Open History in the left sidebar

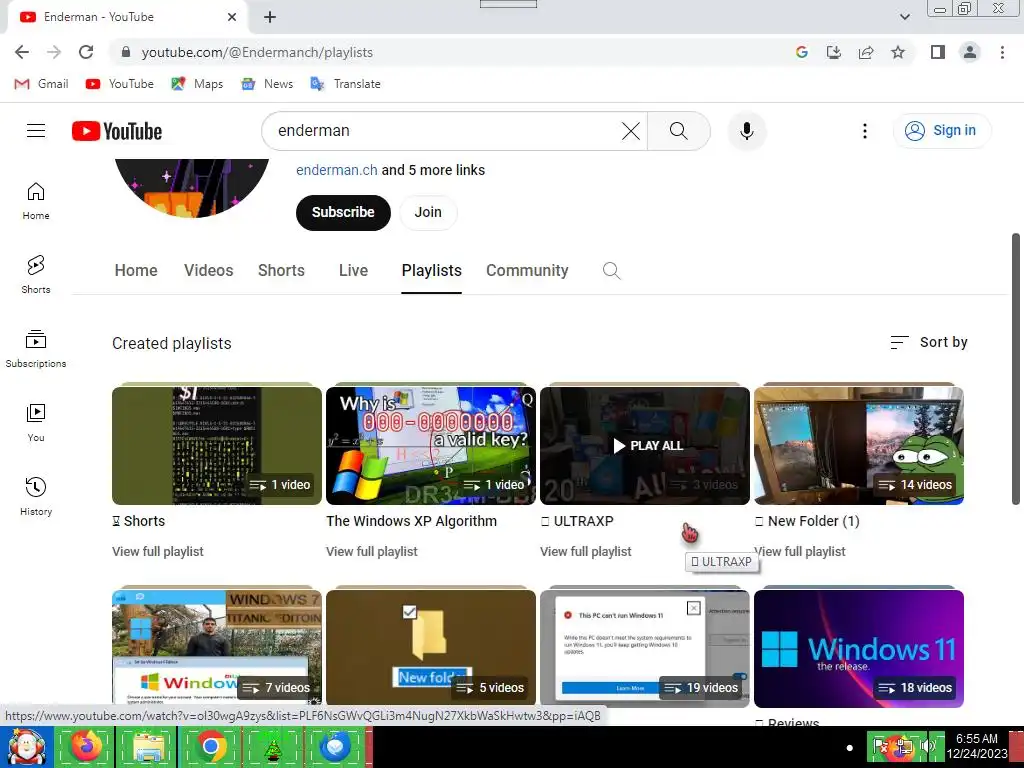[36, 497]
